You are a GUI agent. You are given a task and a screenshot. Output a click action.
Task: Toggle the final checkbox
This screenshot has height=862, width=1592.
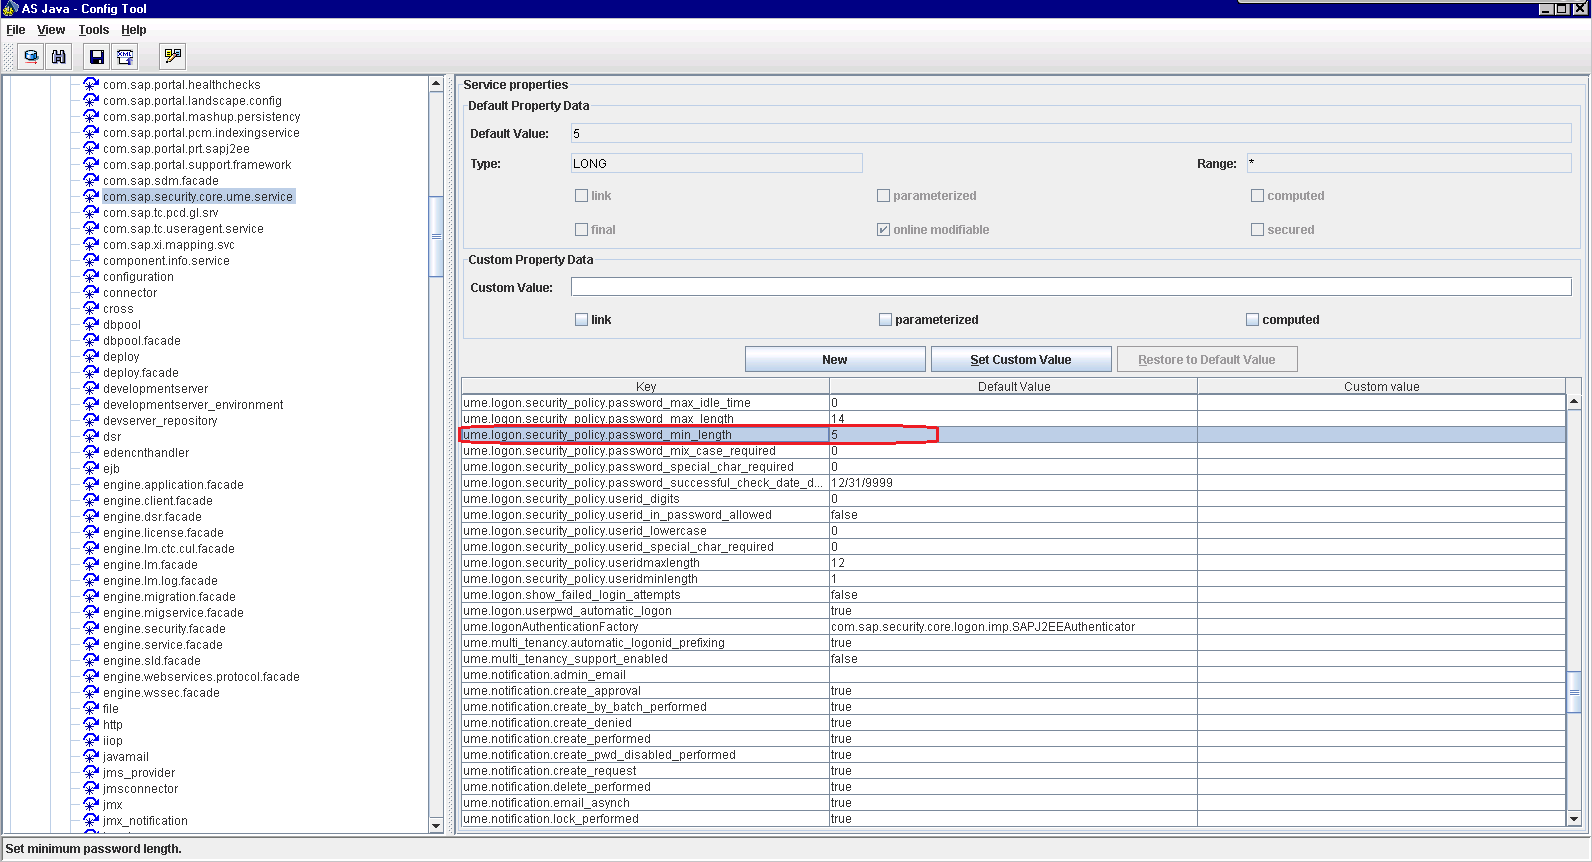[x=581, y=230]
